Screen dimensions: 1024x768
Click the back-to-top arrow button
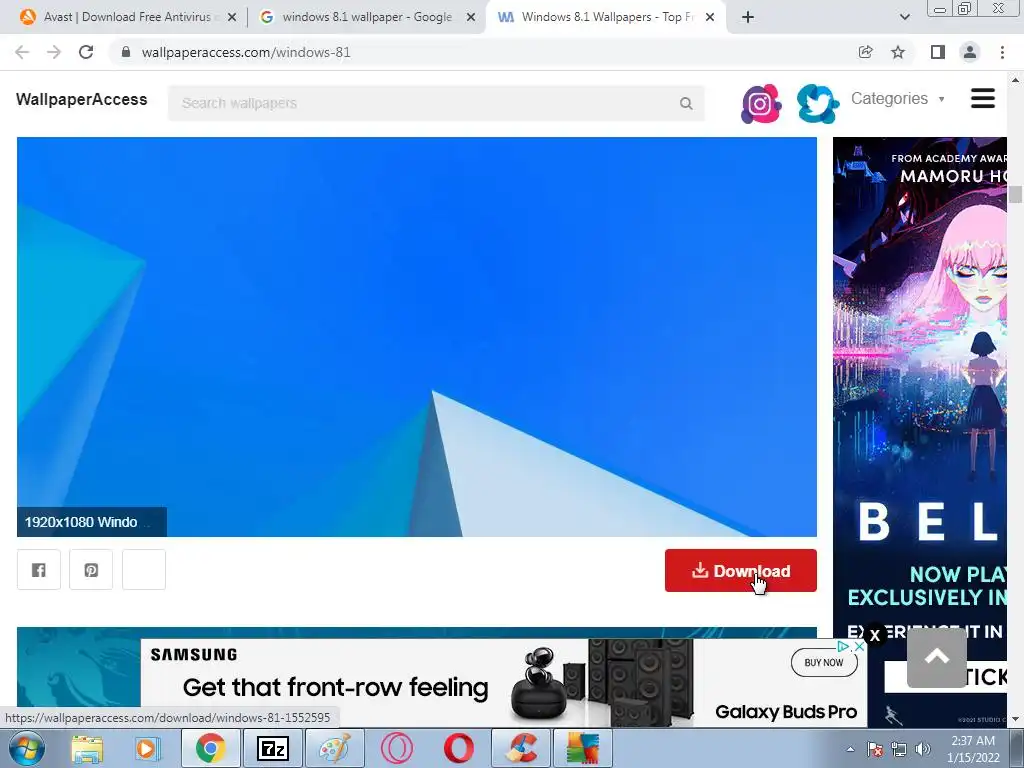tap(936, 658)
